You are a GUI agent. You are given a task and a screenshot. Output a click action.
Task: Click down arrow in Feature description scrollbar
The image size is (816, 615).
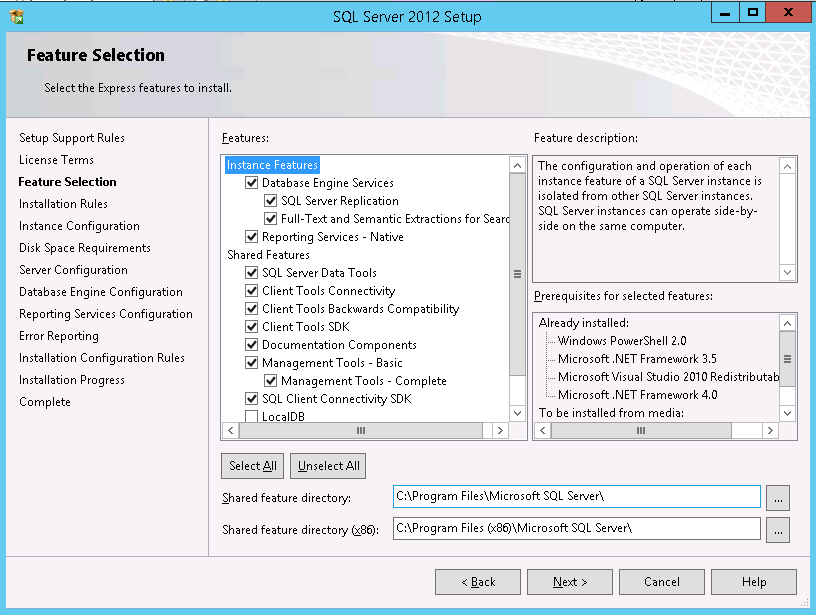[x=788, y=272]
